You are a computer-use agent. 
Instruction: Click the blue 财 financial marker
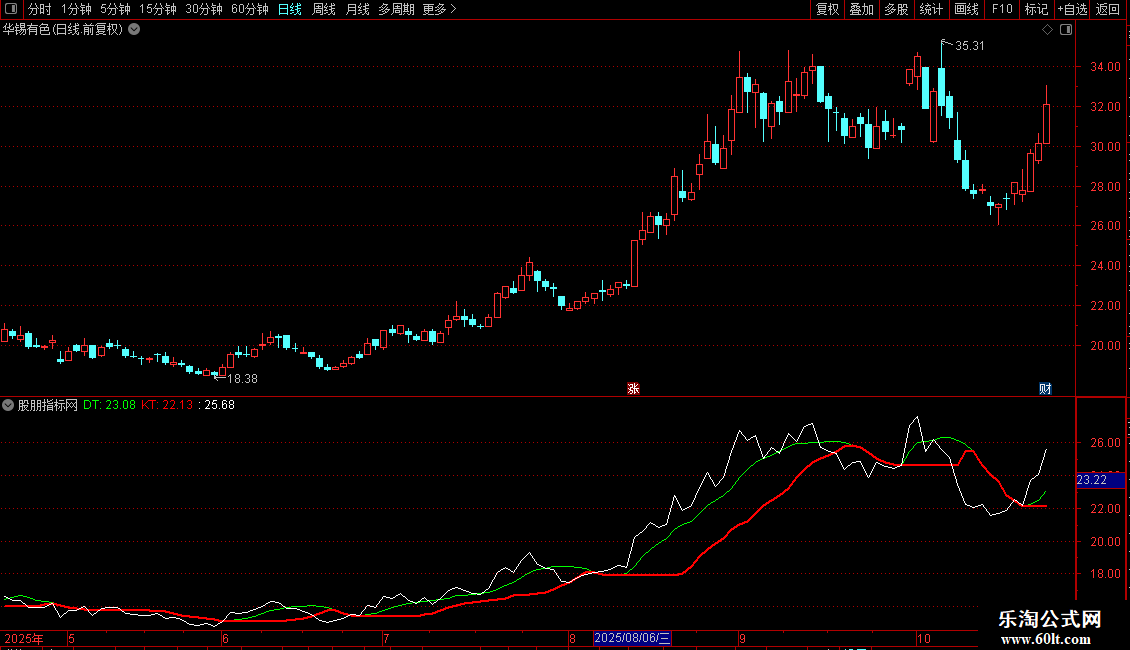click(x=1045, y=388)
